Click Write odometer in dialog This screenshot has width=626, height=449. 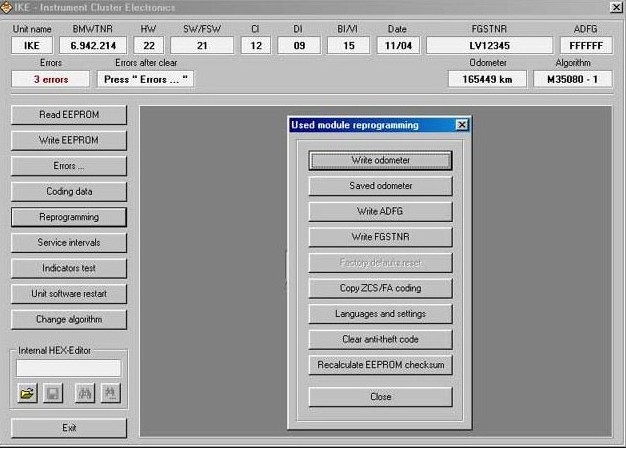pos(380,160)
